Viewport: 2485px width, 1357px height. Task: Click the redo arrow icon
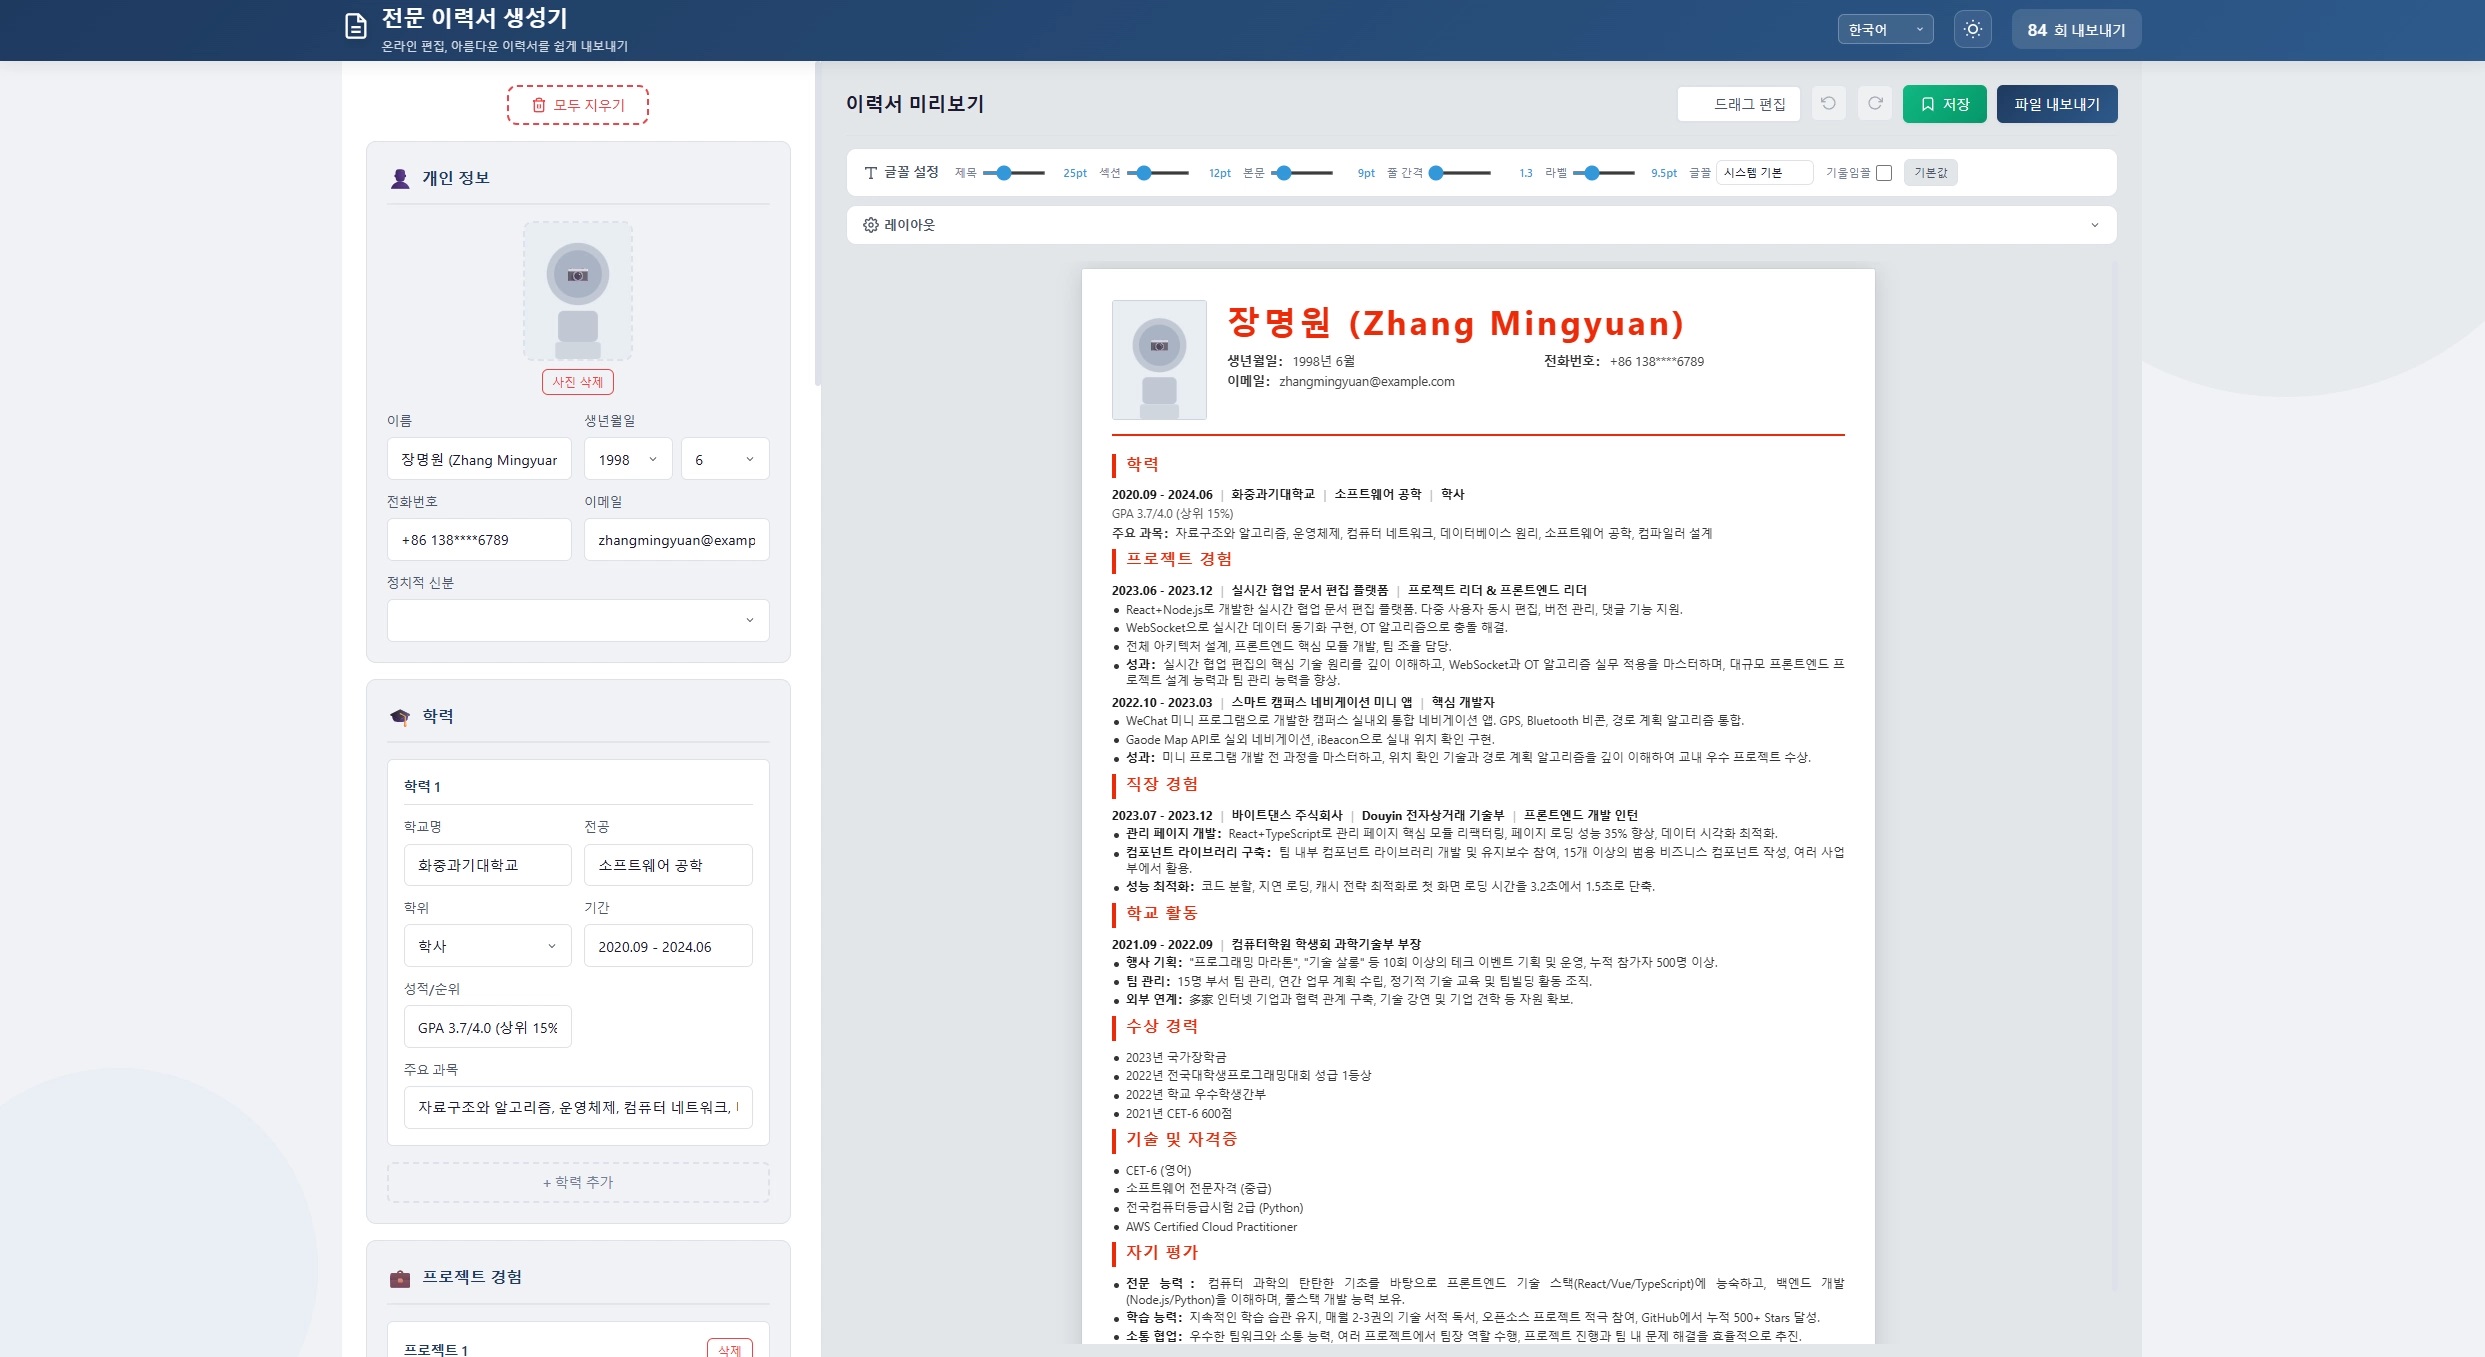(1875, 103)
